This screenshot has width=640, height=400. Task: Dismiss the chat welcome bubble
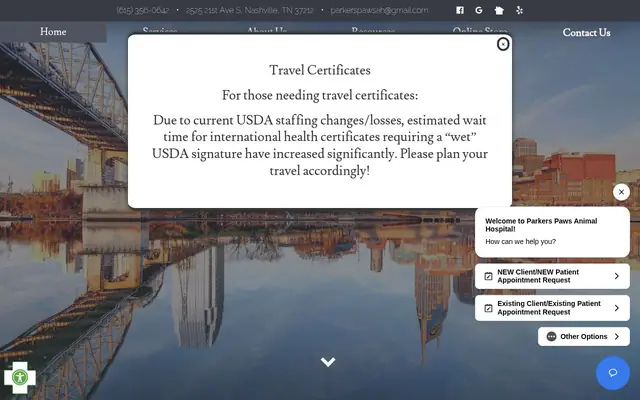pos(621,192)
